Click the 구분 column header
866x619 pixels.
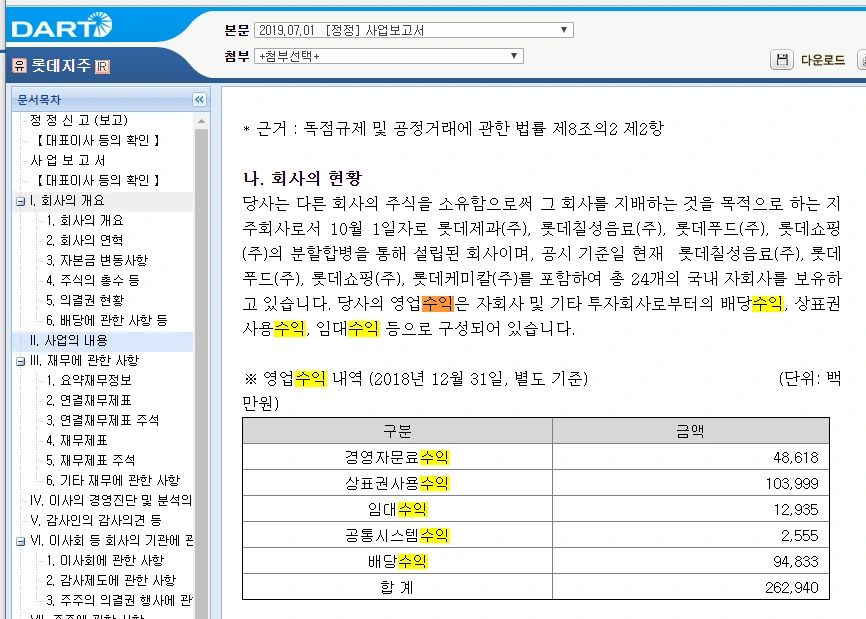(397, 431)
